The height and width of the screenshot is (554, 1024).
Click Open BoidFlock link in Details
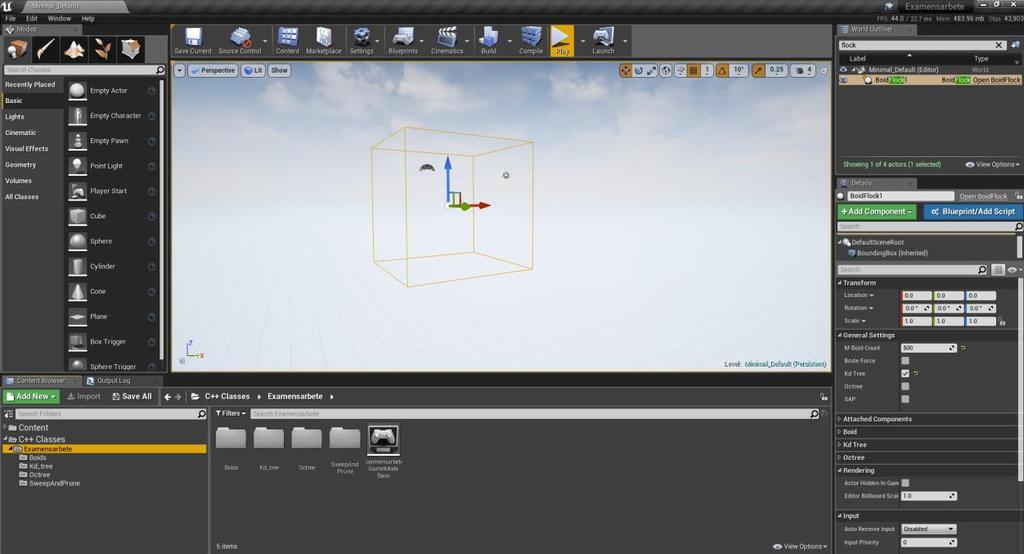[983, 197]
